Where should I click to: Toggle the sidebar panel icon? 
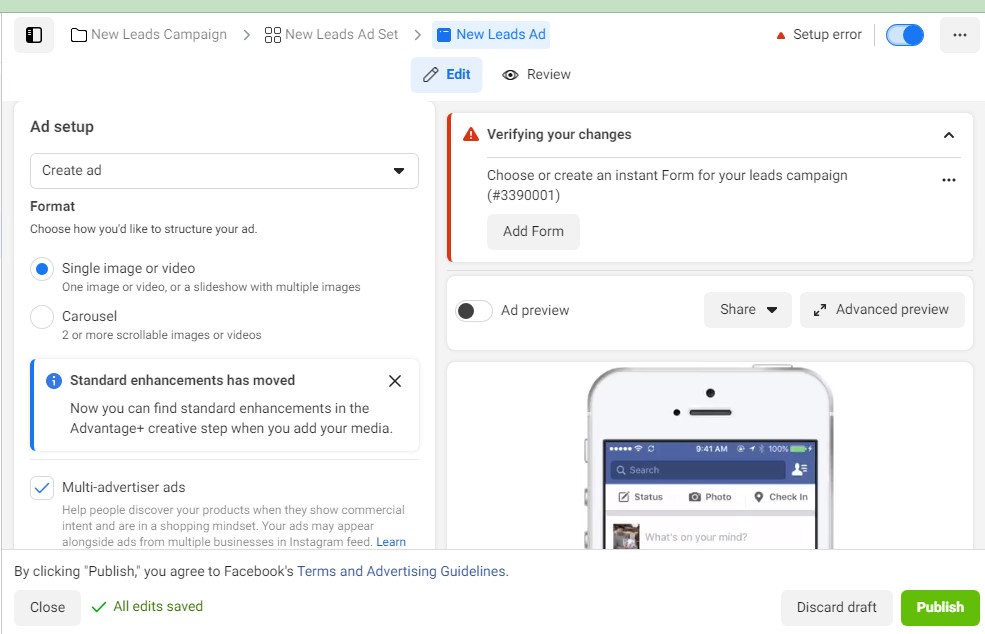(x=34, y=35)
